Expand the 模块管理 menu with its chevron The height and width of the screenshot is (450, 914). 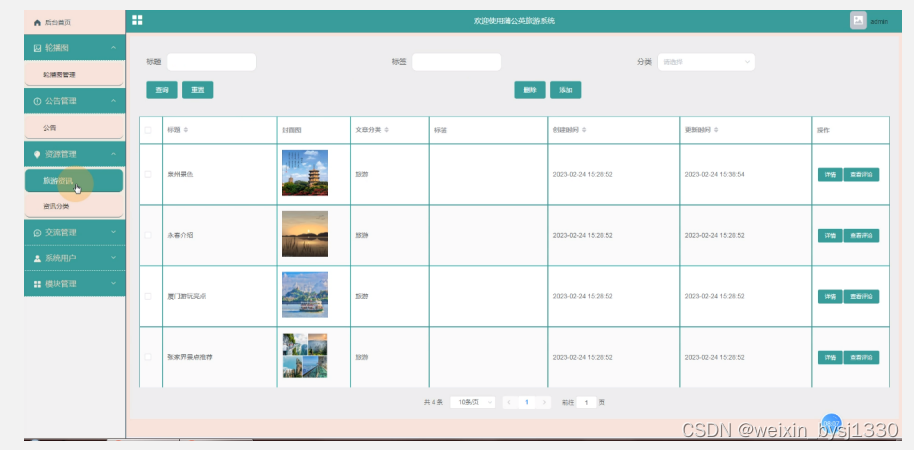tap(113, 284)
